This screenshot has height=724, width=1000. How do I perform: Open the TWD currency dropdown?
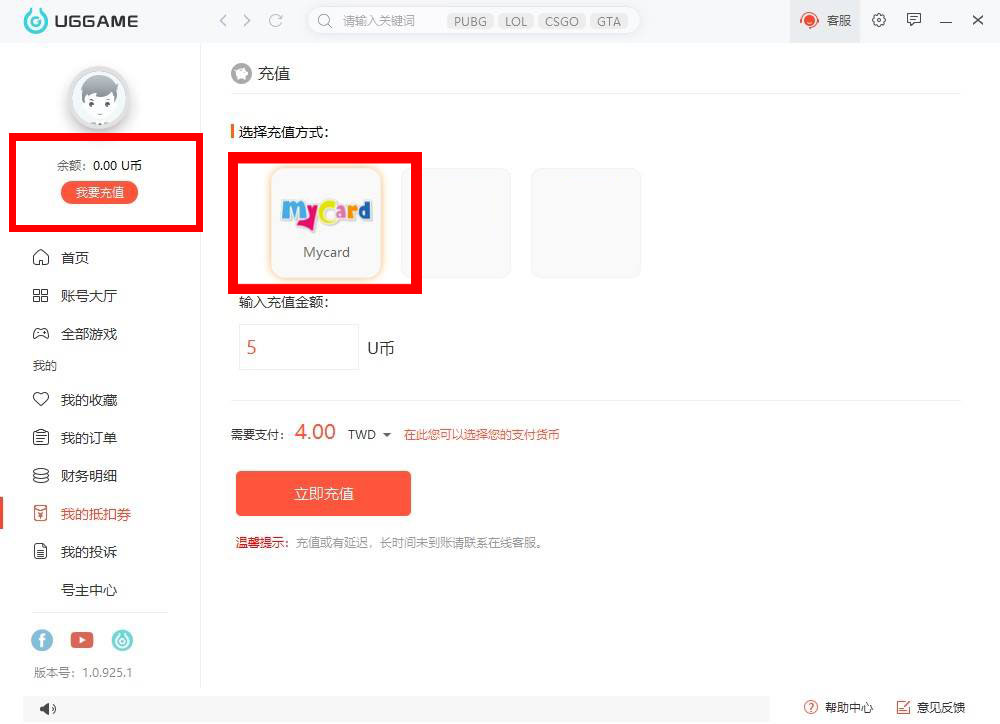369,434
